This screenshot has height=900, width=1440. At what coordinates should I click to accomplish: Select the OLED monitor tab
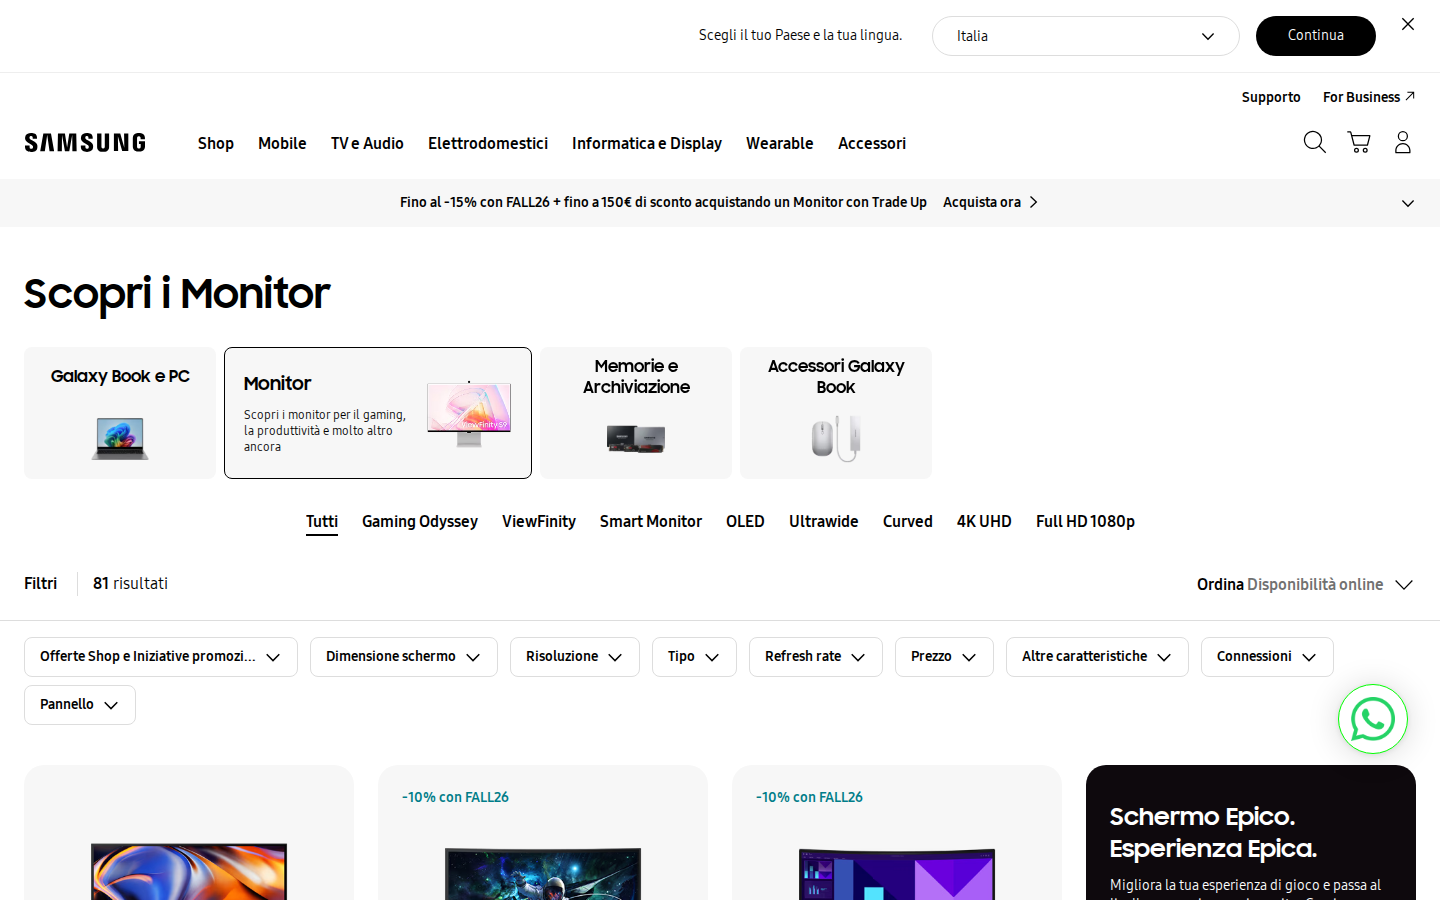[745, 522]
